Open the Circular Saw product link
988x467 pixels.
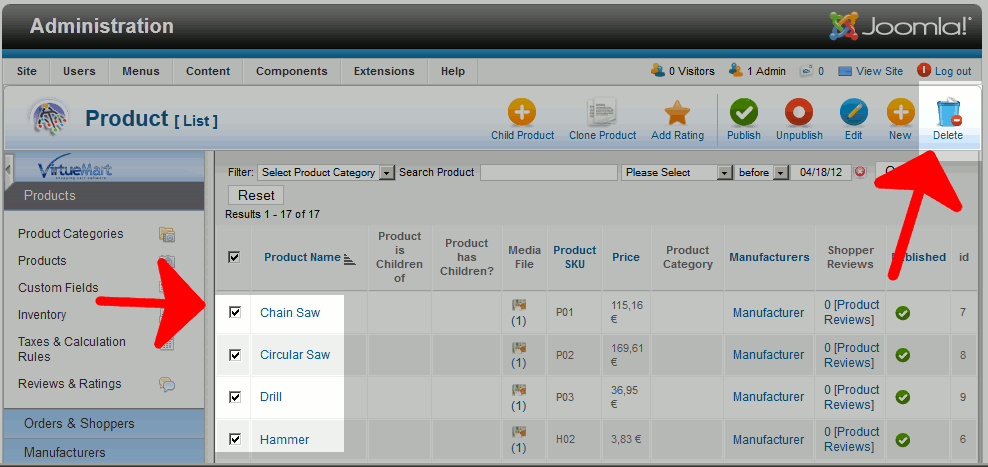click(295, 355)
